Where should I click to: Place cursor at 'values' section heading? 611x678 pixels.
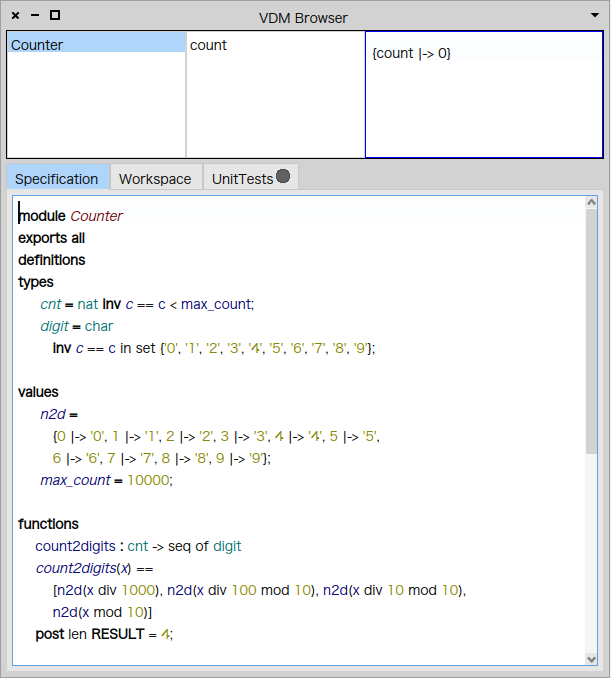(x=38, y=392)
